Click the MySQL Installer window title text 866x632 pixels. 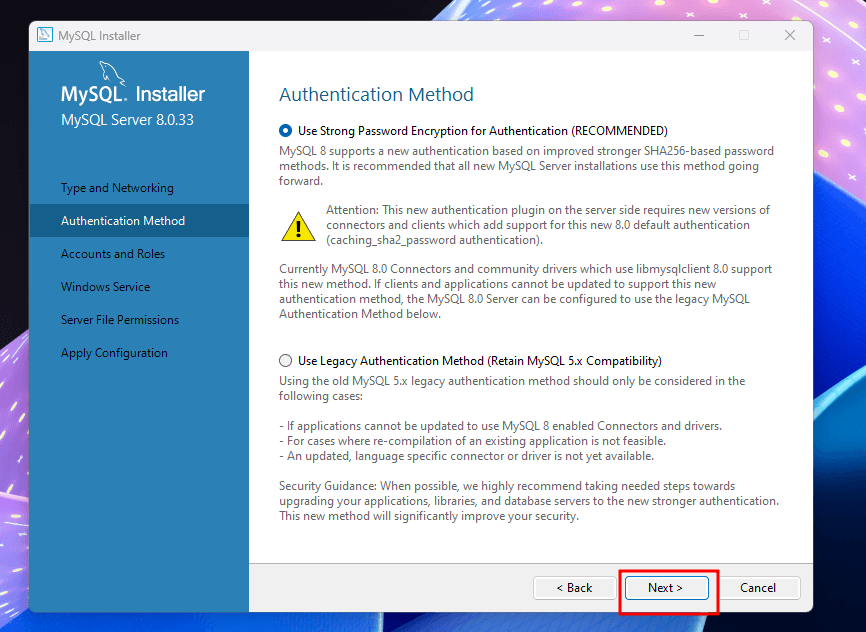click(99, 35)
